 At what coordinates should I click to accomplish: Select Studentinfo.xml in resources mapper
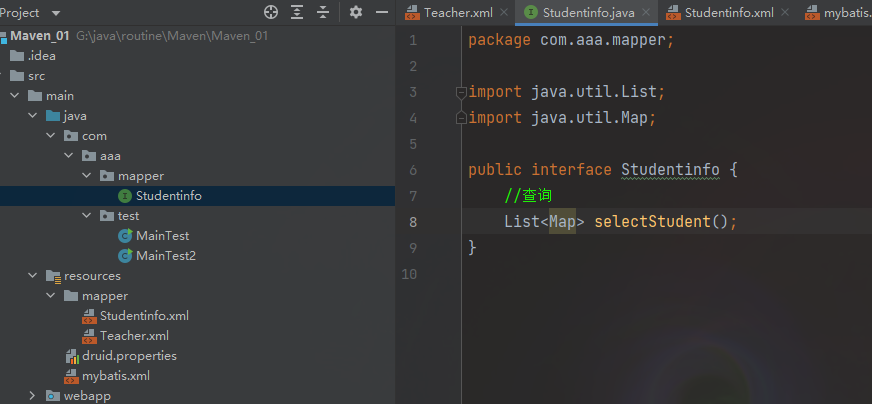point(144,316)
